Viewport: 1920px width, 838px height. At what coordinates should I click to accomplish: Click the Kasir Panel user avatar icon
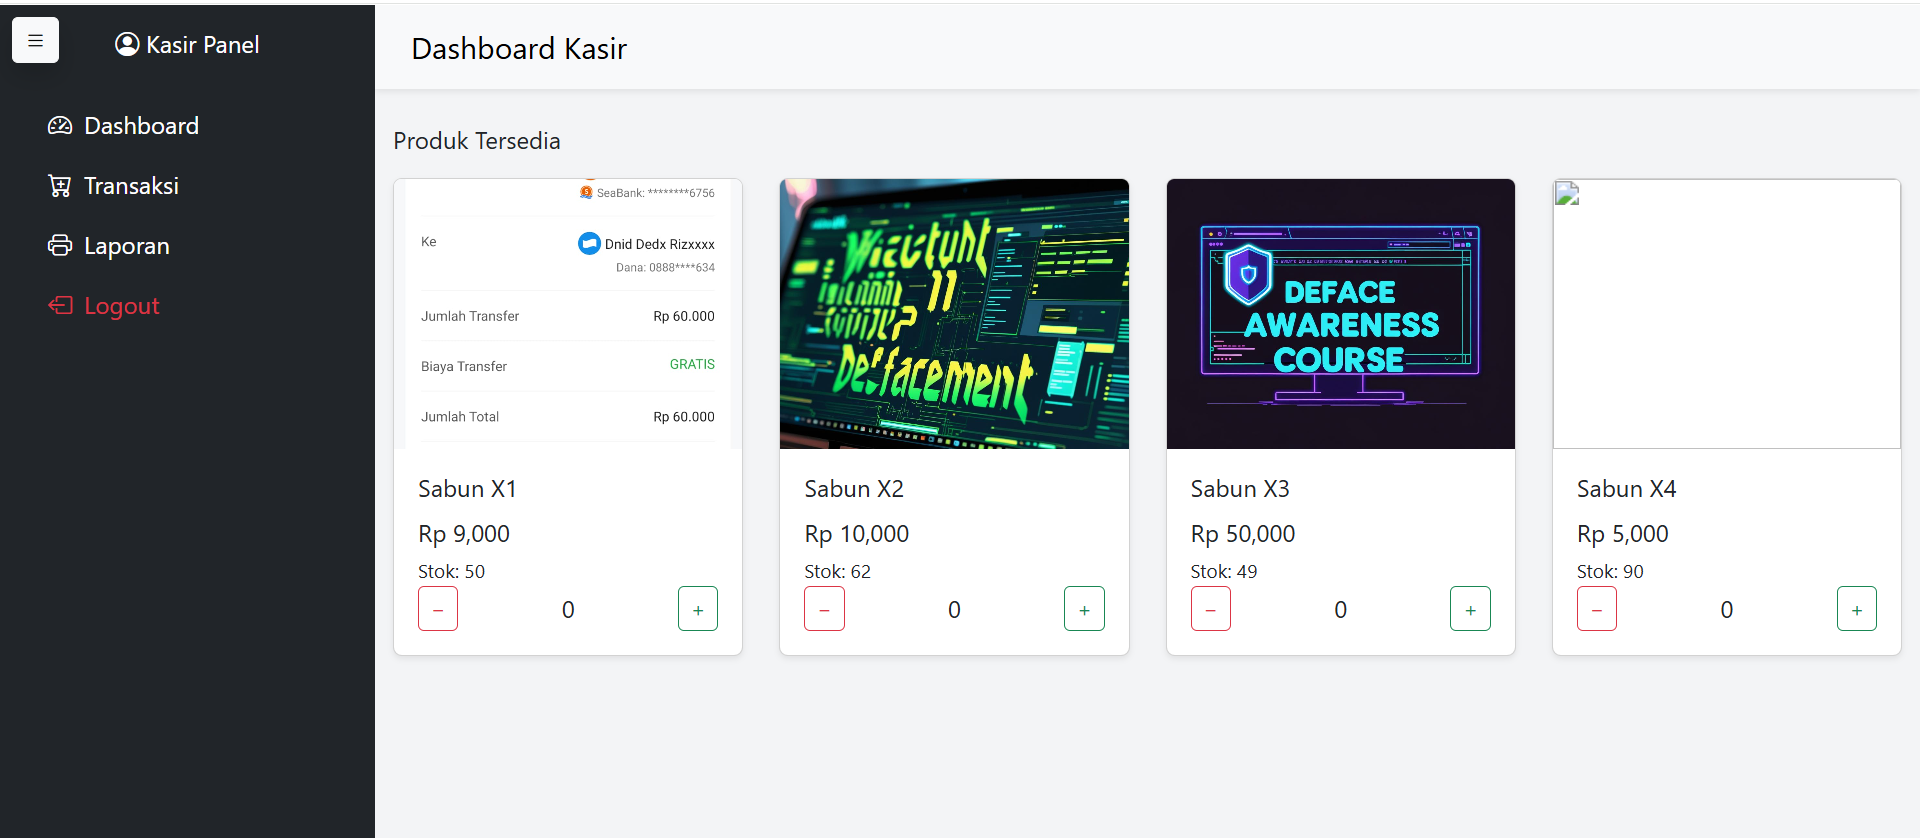tap(127, 44)
